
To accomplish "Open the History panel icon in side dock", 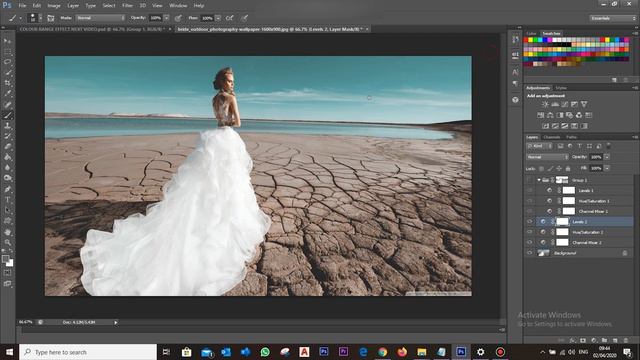I will tap(516, 39).
